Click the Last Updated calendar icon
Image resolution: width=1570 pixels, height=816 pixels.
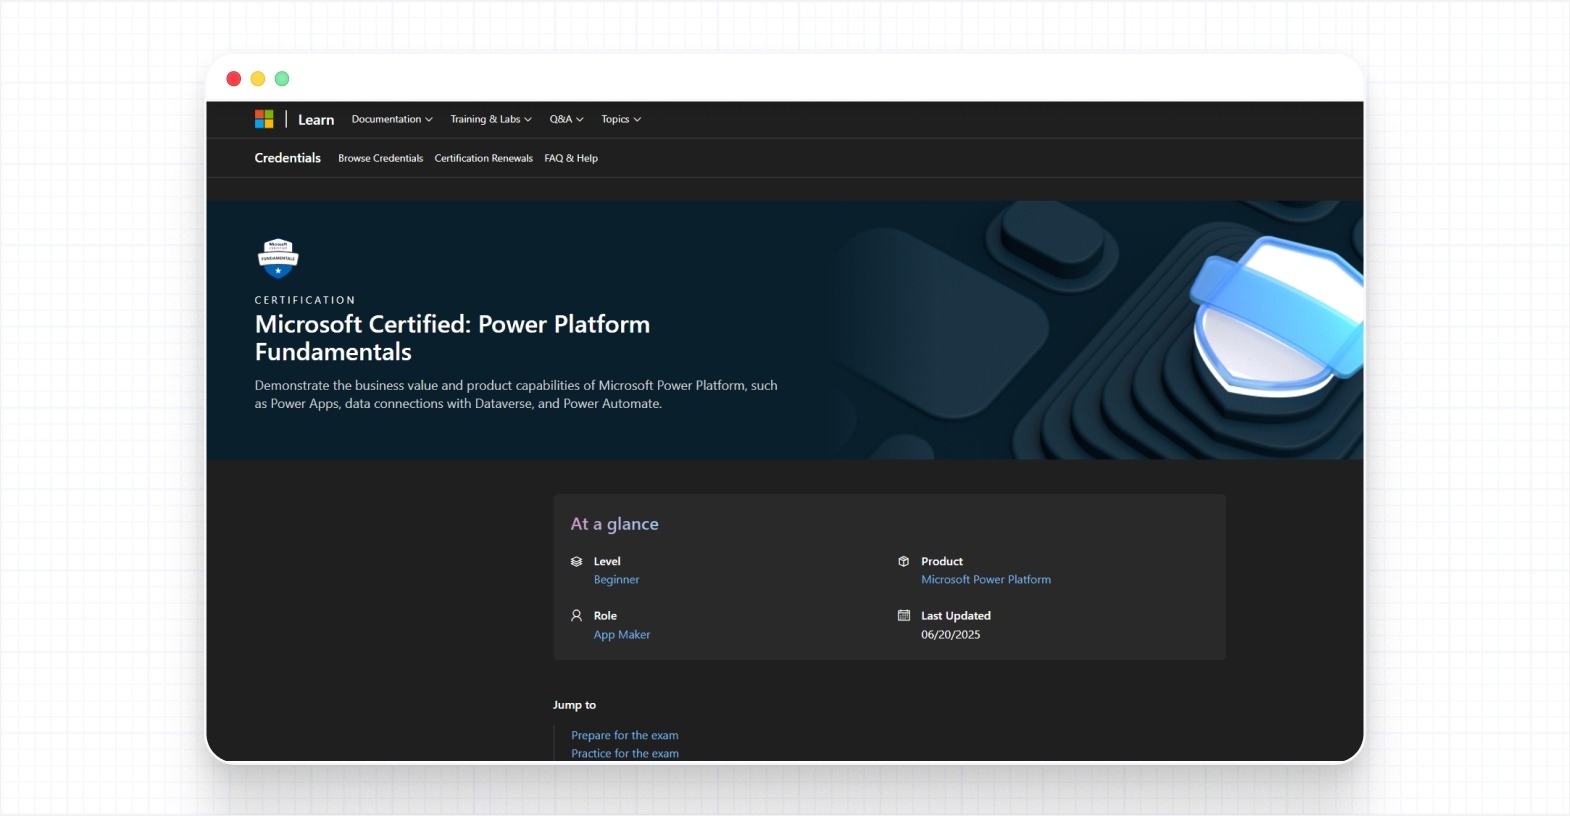[904, 616]
